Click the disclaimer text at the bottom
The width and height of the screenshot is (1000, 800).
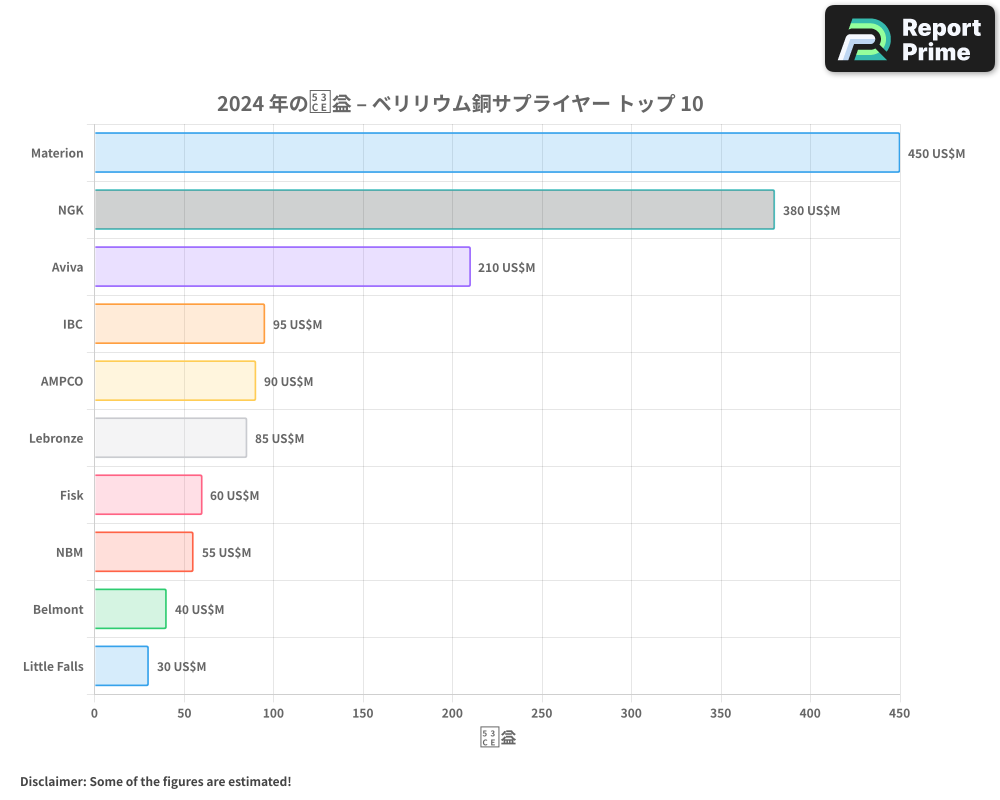point(153,781)
